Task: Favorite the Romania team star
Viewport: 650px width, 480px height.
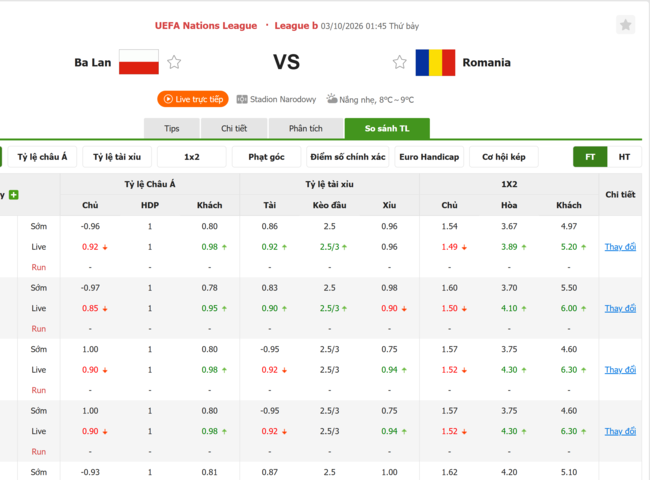Action: click(x=400, y=62)
